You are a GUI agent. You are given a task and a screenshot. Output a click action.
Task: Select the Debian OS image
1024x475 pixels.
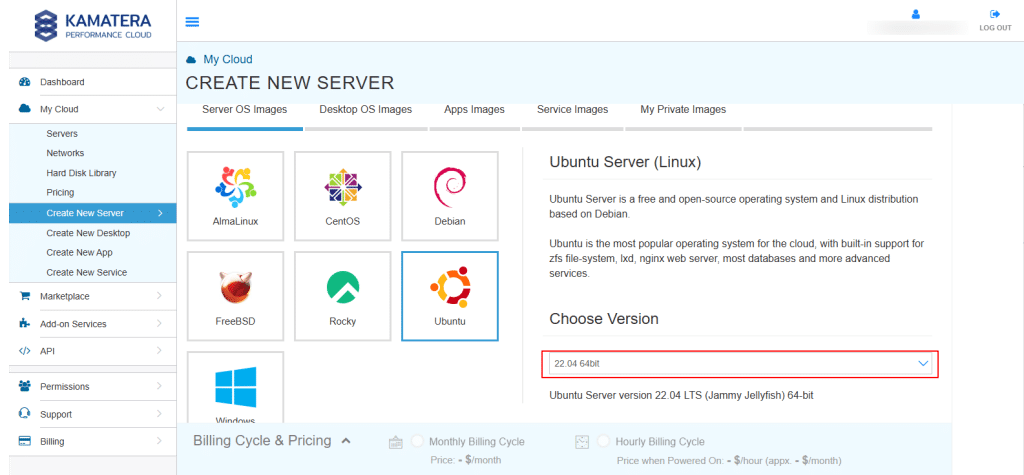tap(449, 196)
